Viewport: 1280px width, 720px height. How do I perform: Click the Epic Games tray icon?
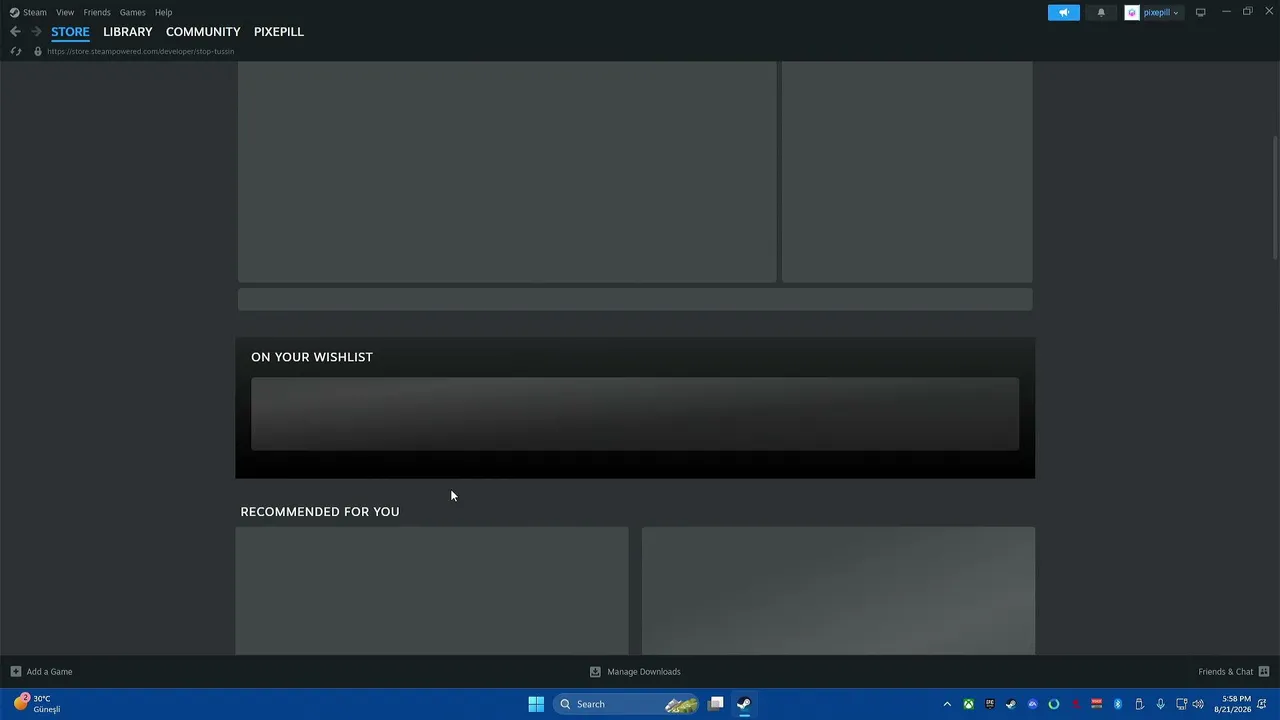tap(990, 704)
